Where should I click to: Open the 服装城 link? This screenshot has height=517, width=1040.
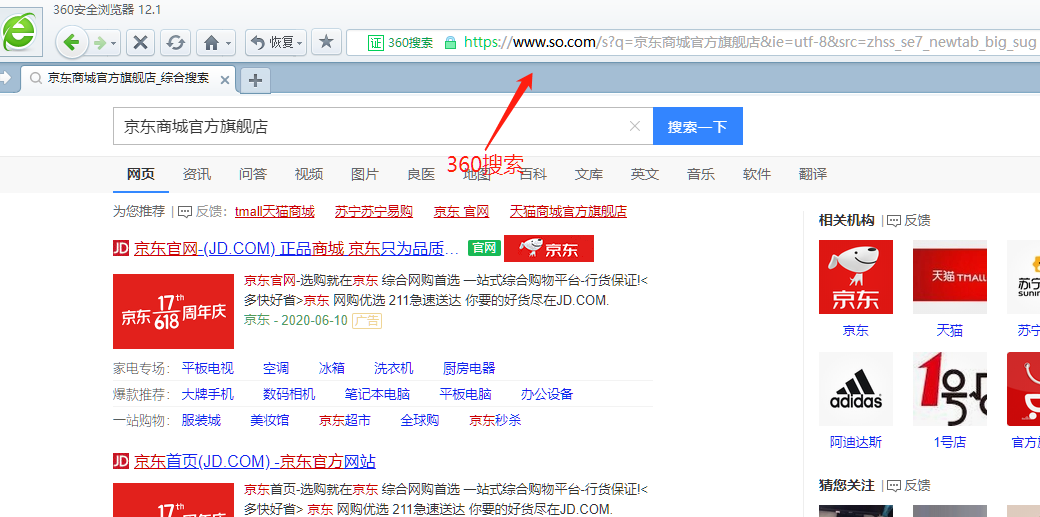(201, 420)
